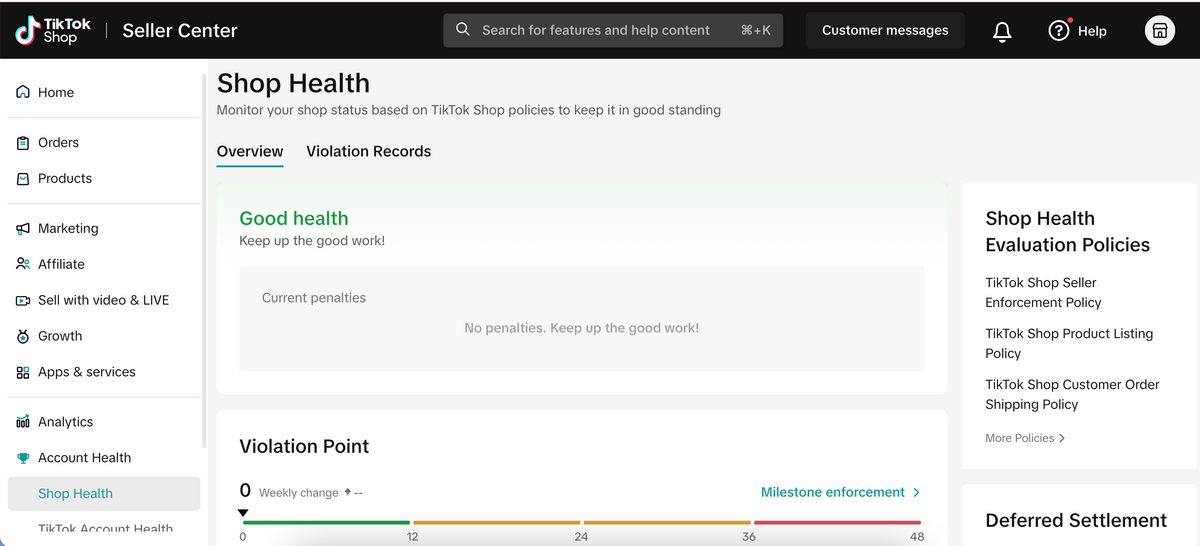
Task: Click the Help question mark icon
Action: (x=1058, y=31)
